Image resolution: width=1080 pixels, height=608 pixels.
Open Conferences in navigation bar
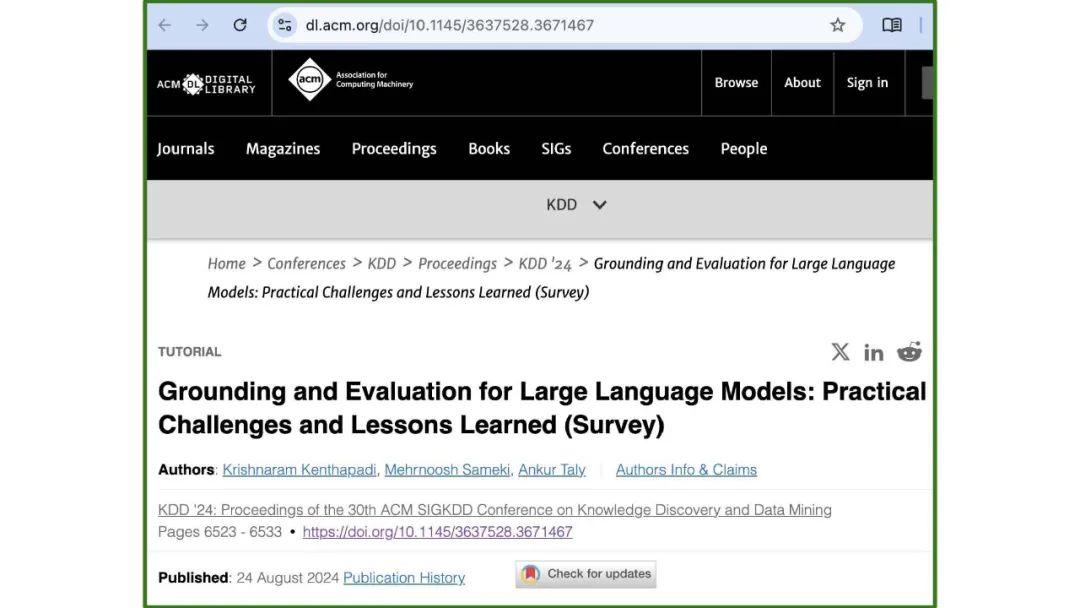click(645, 149)
